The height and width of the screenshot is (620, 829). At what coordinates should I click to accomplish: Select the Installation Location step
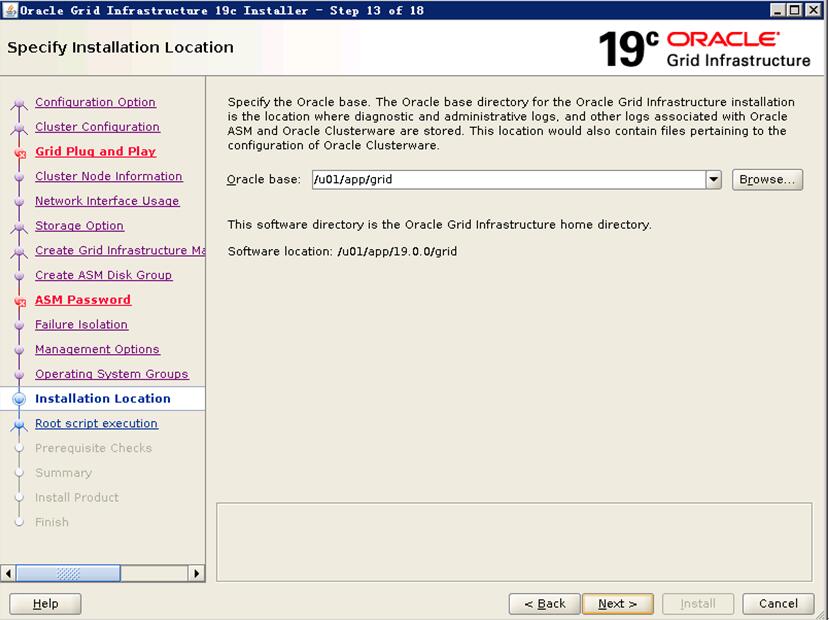coord(103,399)
